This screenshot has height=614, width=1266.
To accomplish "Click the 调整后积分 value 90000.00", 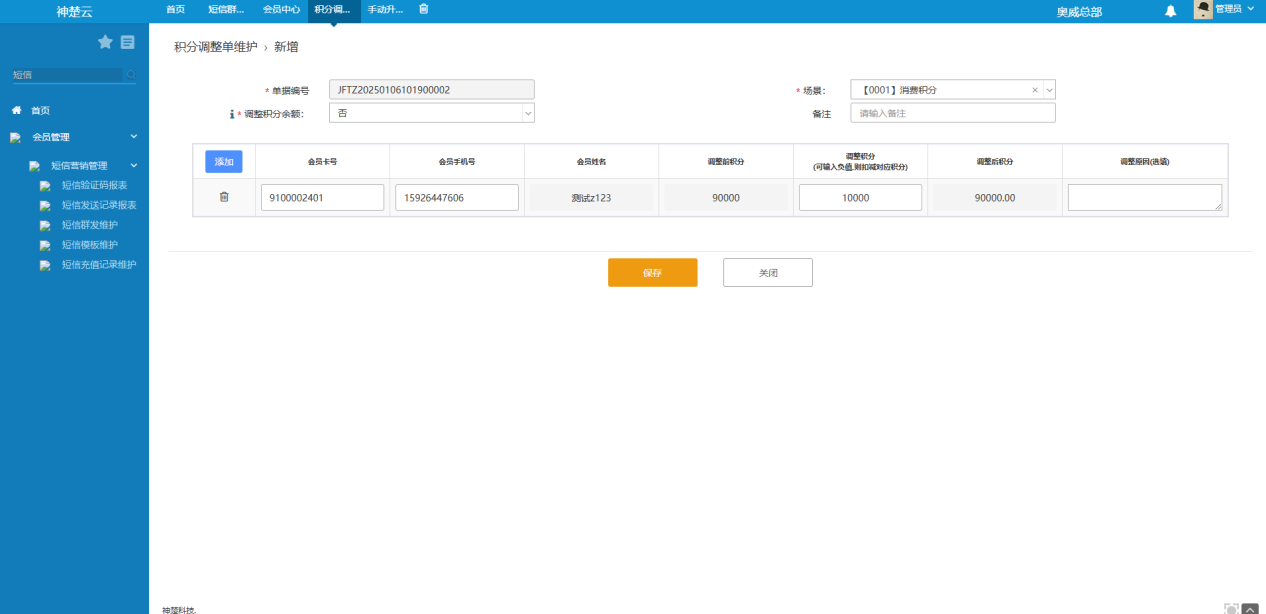I will pyautogui.click(x=995, y=197).
